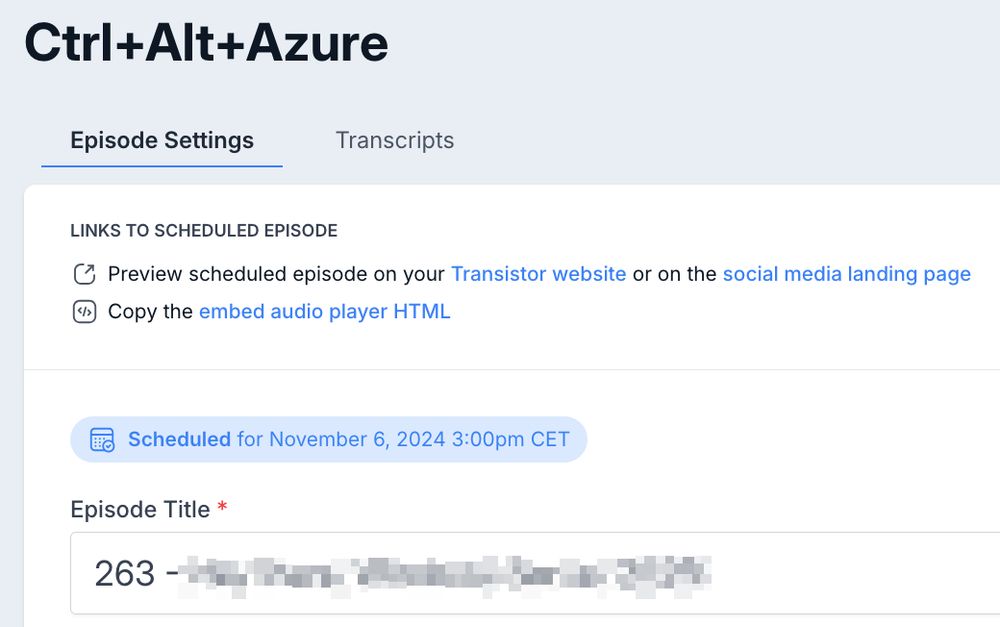The image size is (1000, 627).
Task: Click the embed audio player HTML link
Action: point(325,312)
